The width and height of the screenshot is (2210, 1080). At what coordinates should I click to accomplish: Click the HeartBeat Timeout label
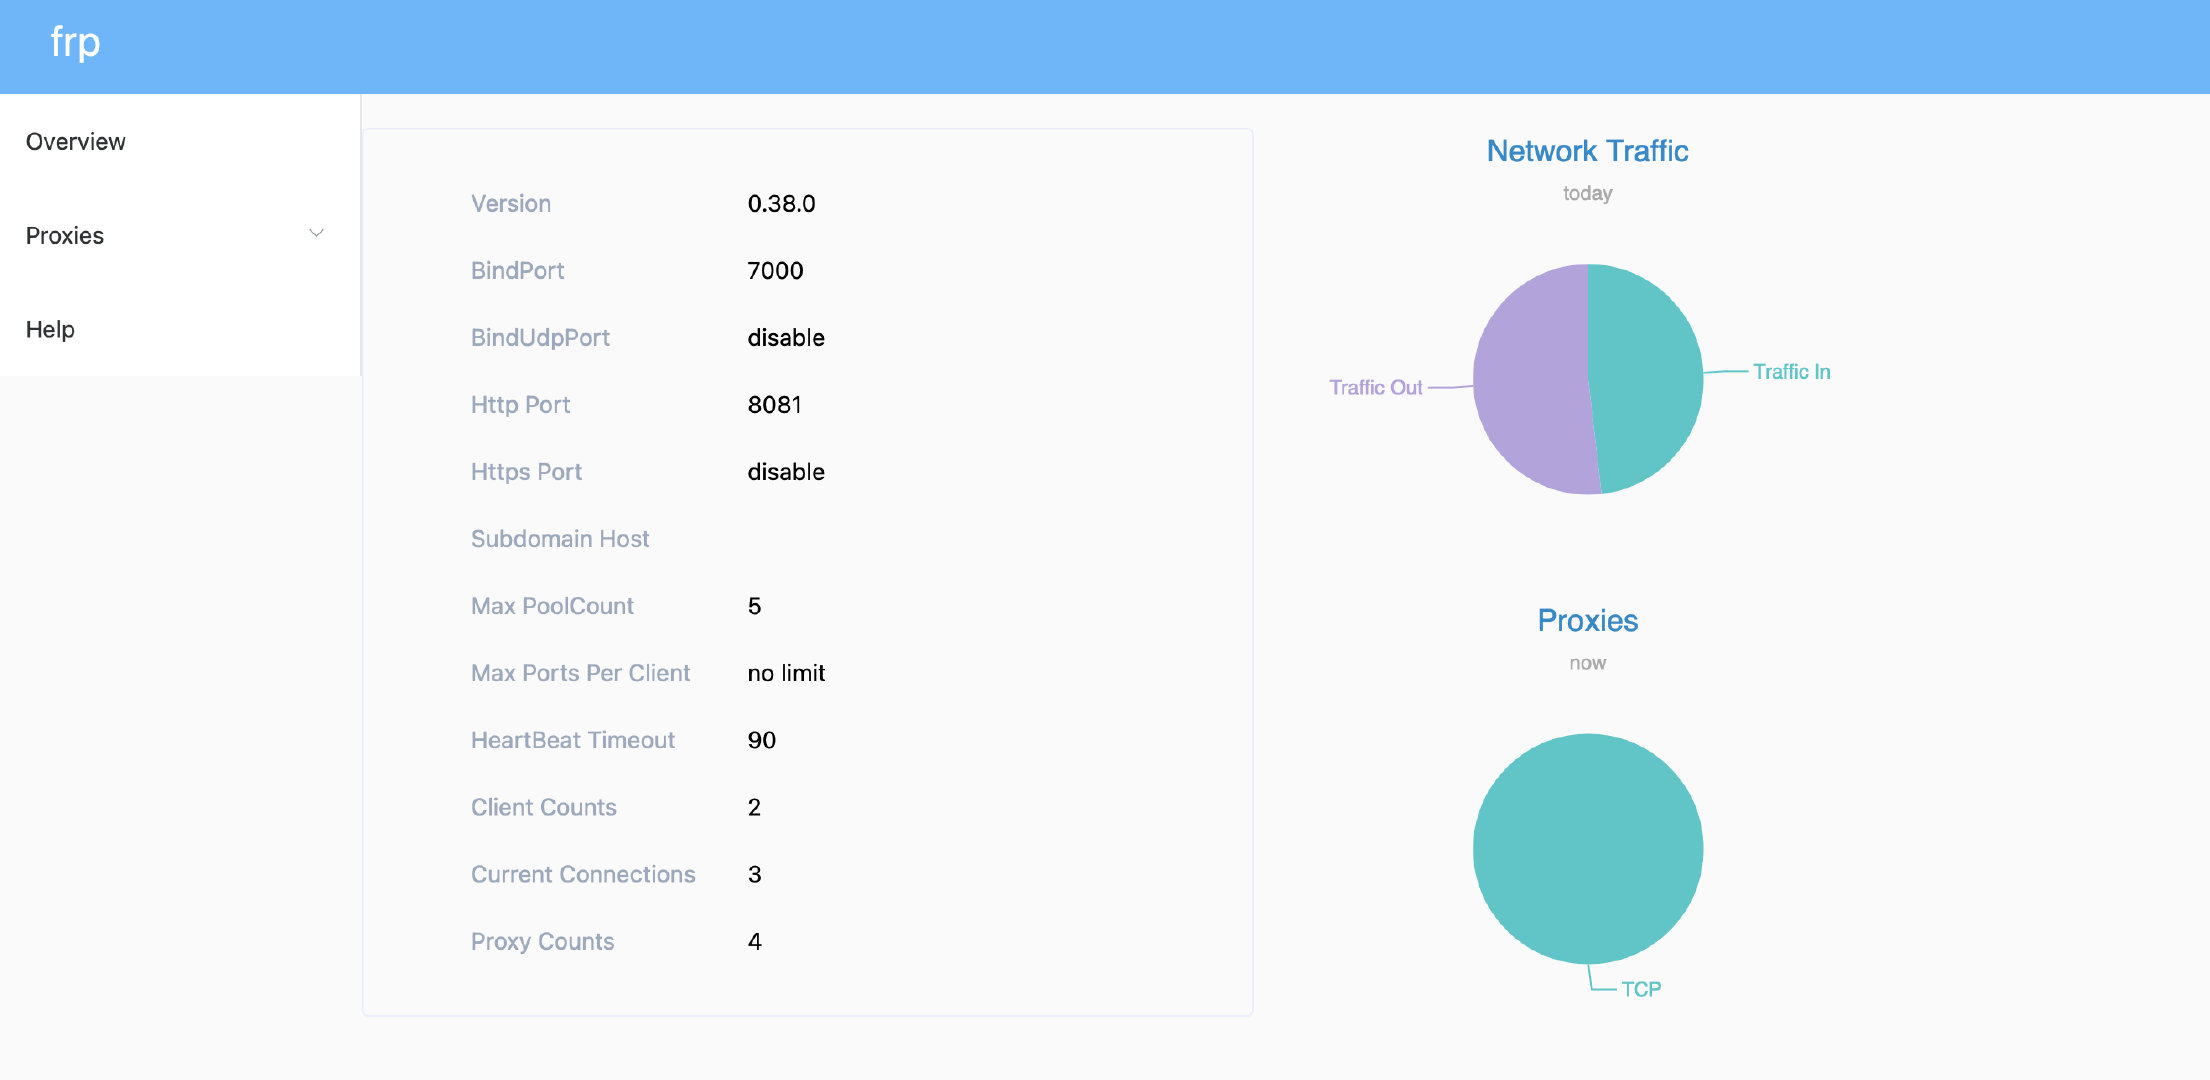coord(573,740)
